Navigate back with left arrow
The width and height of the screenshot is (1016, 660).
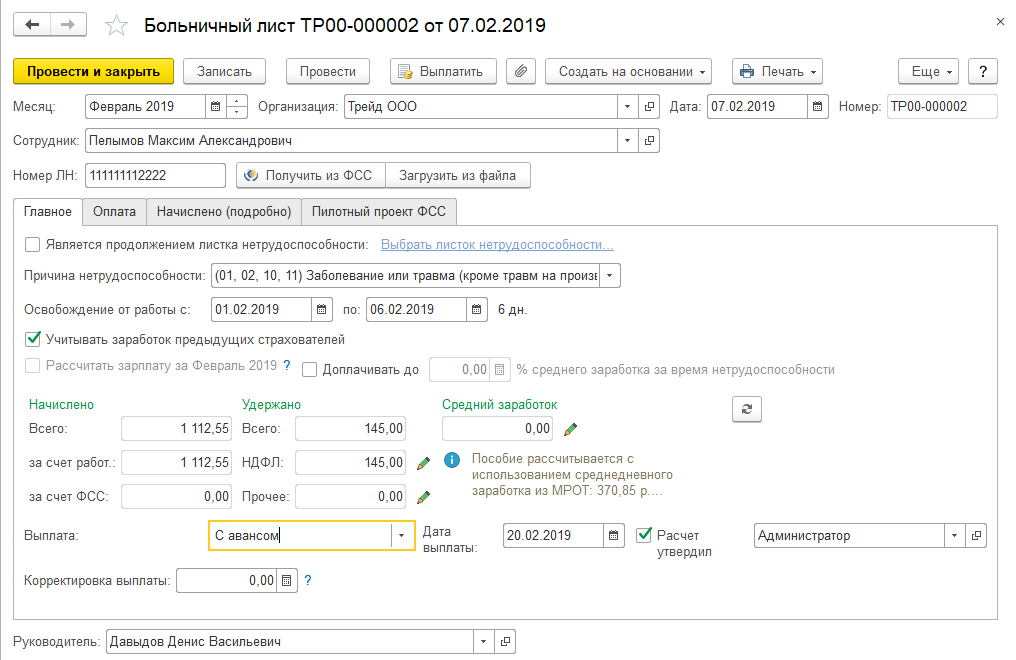click(x=33, y=24)
